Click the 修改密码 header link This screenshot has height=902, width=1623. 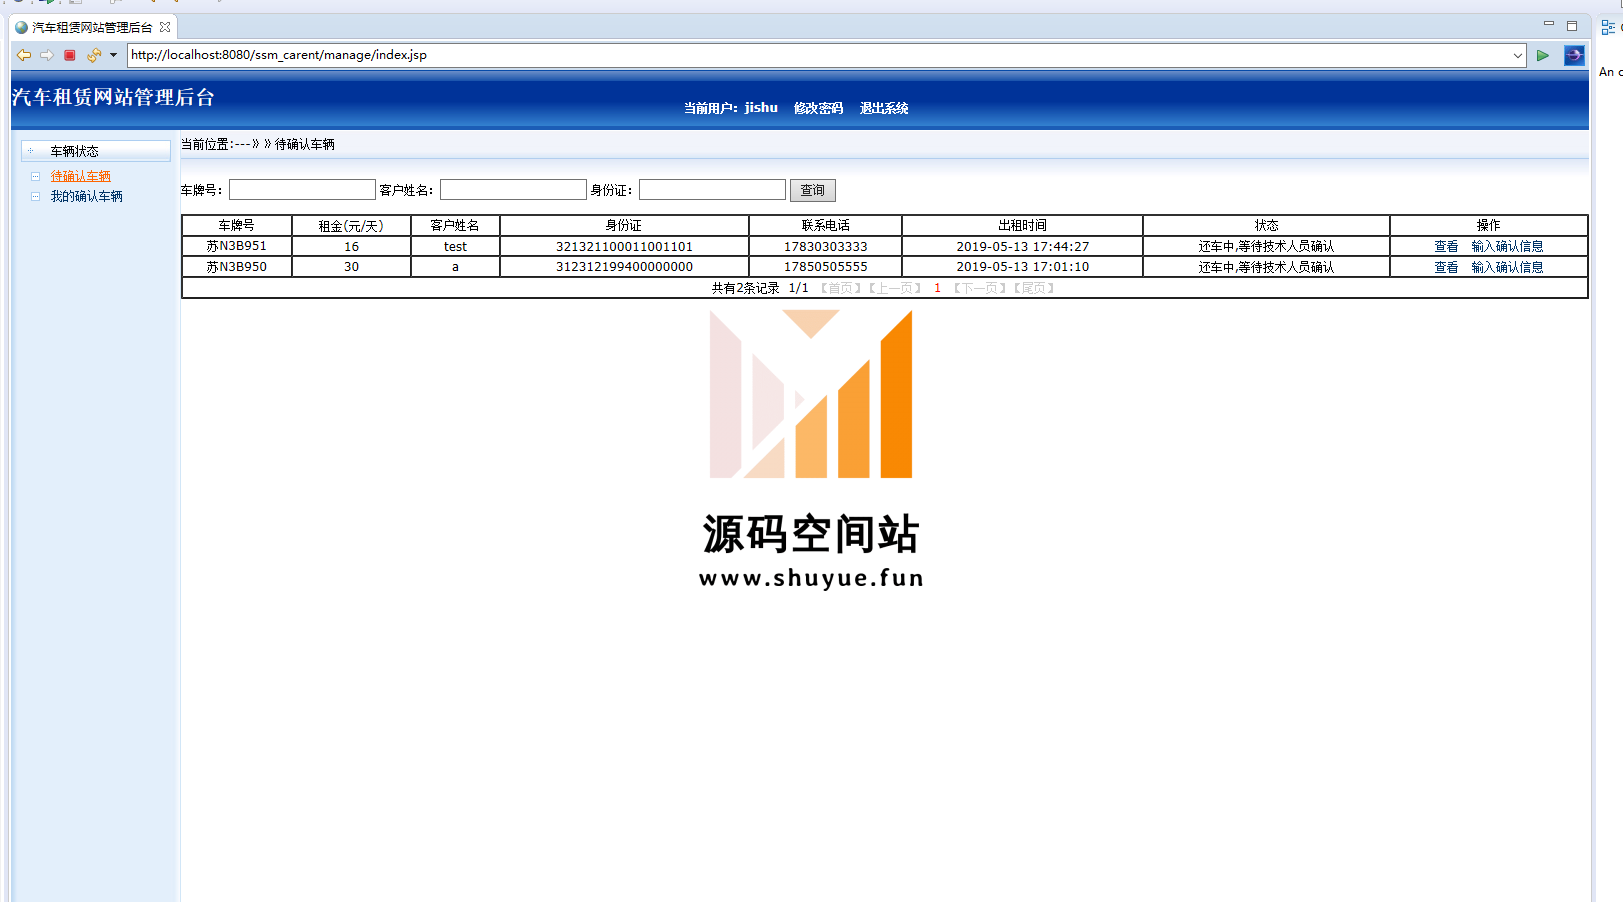(818, 108)
